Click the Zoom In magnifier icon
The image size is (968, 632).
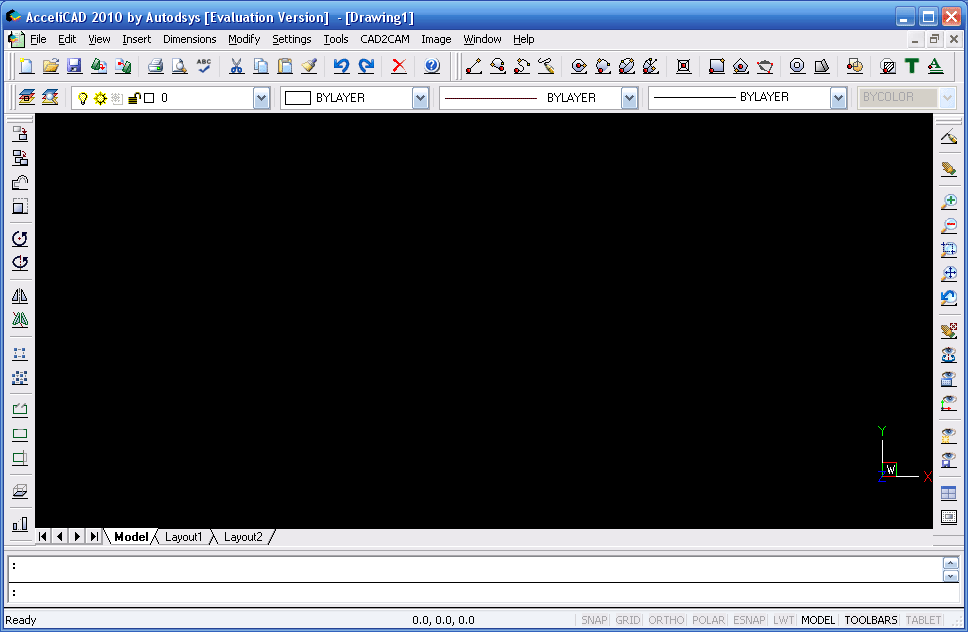pyautogui.click(x=949, y=201)
